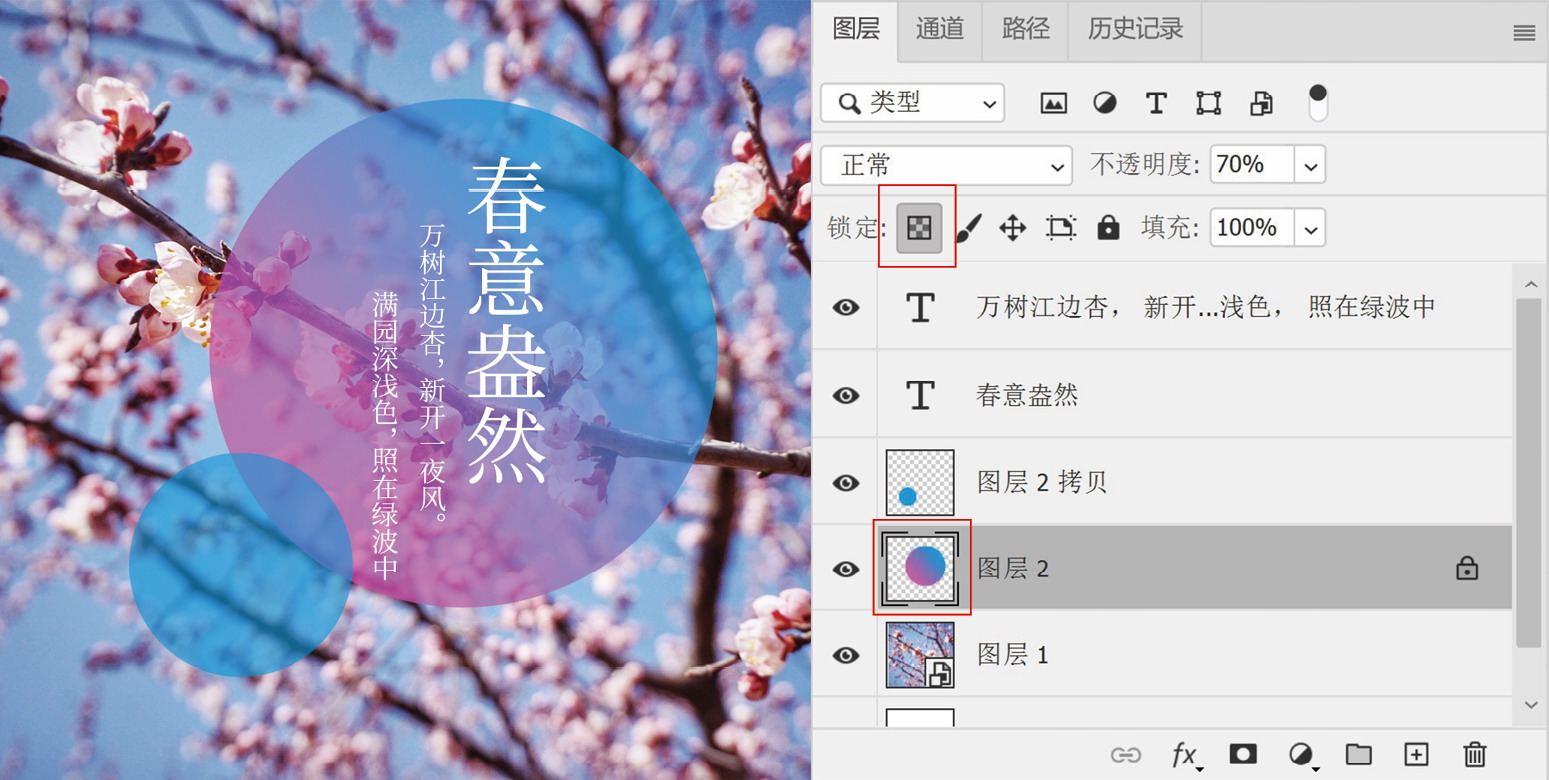Switch to the 路径 tab
The image size is (1549, 780).
pos(1025,29)
